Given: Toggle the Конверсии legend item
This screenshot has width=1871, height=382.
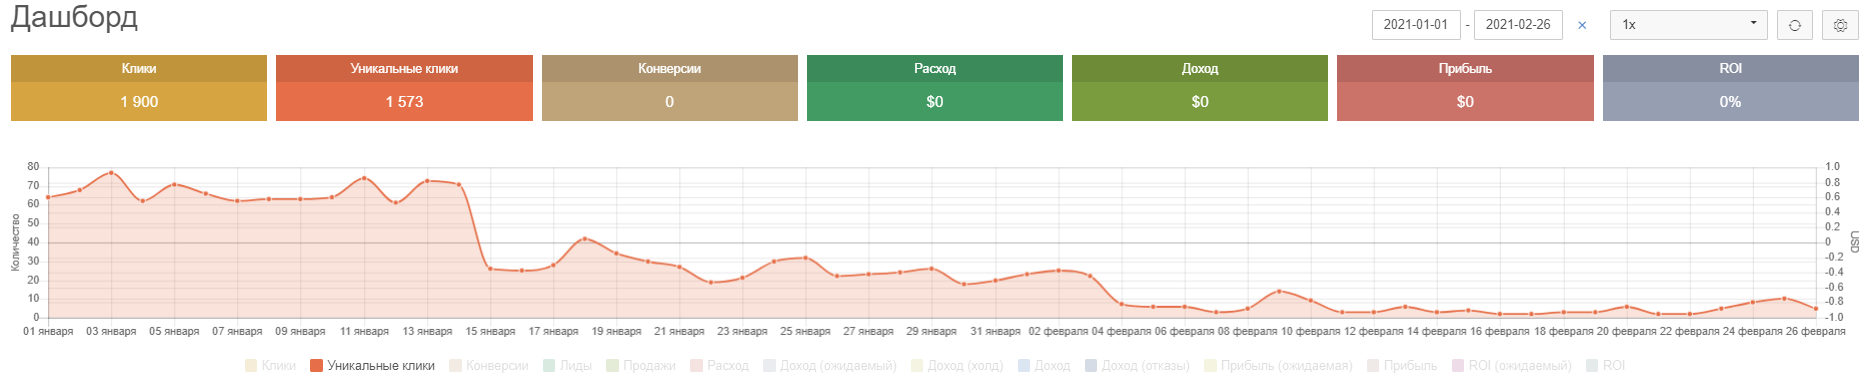Looking at the screenshot, I should (489, 366).
